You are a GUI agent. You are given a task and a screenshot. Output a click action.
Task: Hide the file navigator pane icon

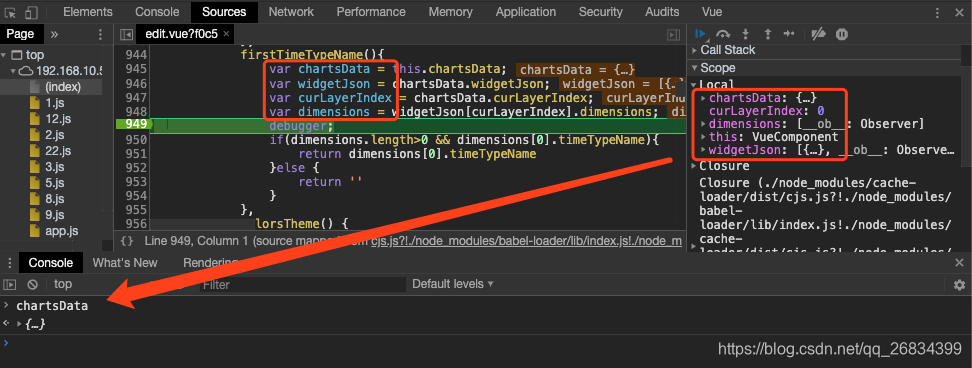[126, 35]
